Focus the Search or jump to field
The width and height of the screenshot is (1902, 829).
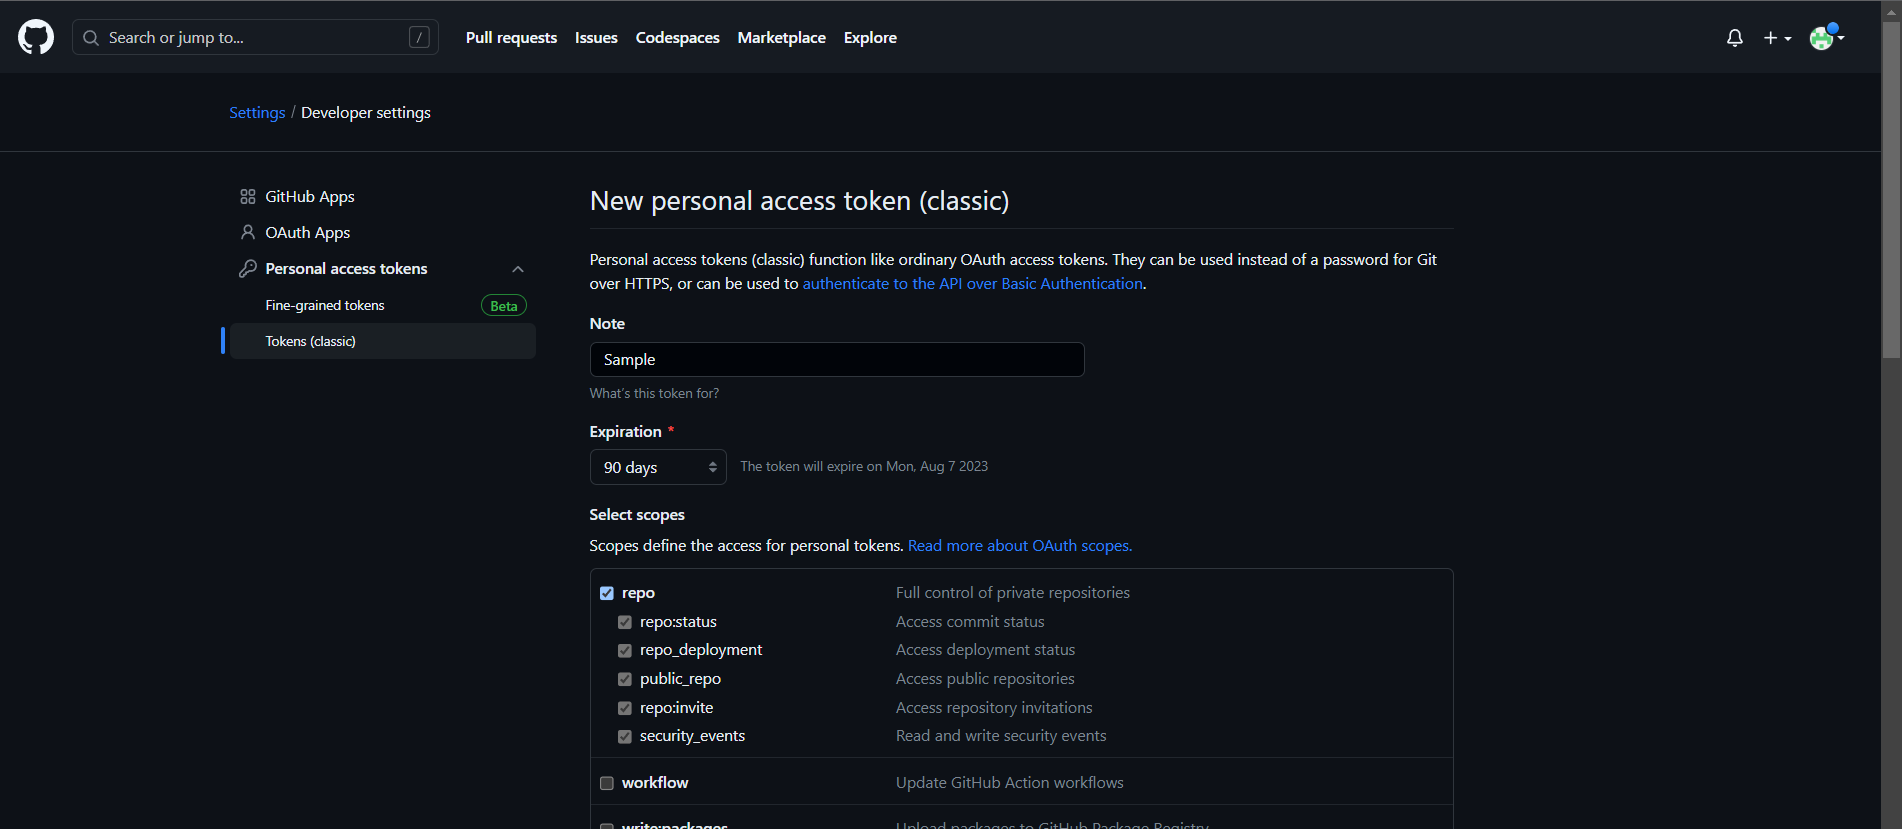pos(255,38)
